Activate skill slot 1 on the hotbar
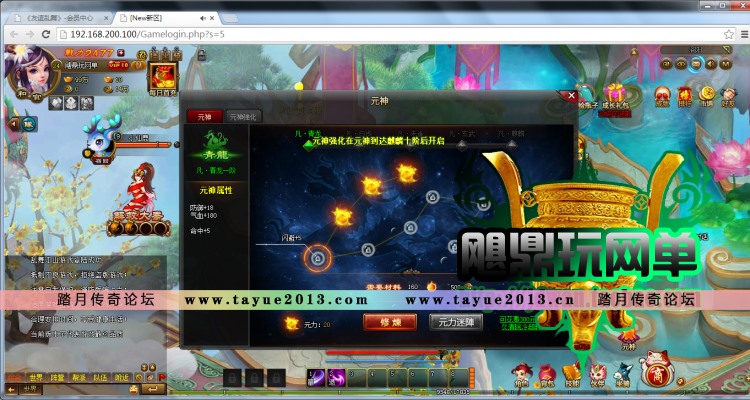 (316, 378)
